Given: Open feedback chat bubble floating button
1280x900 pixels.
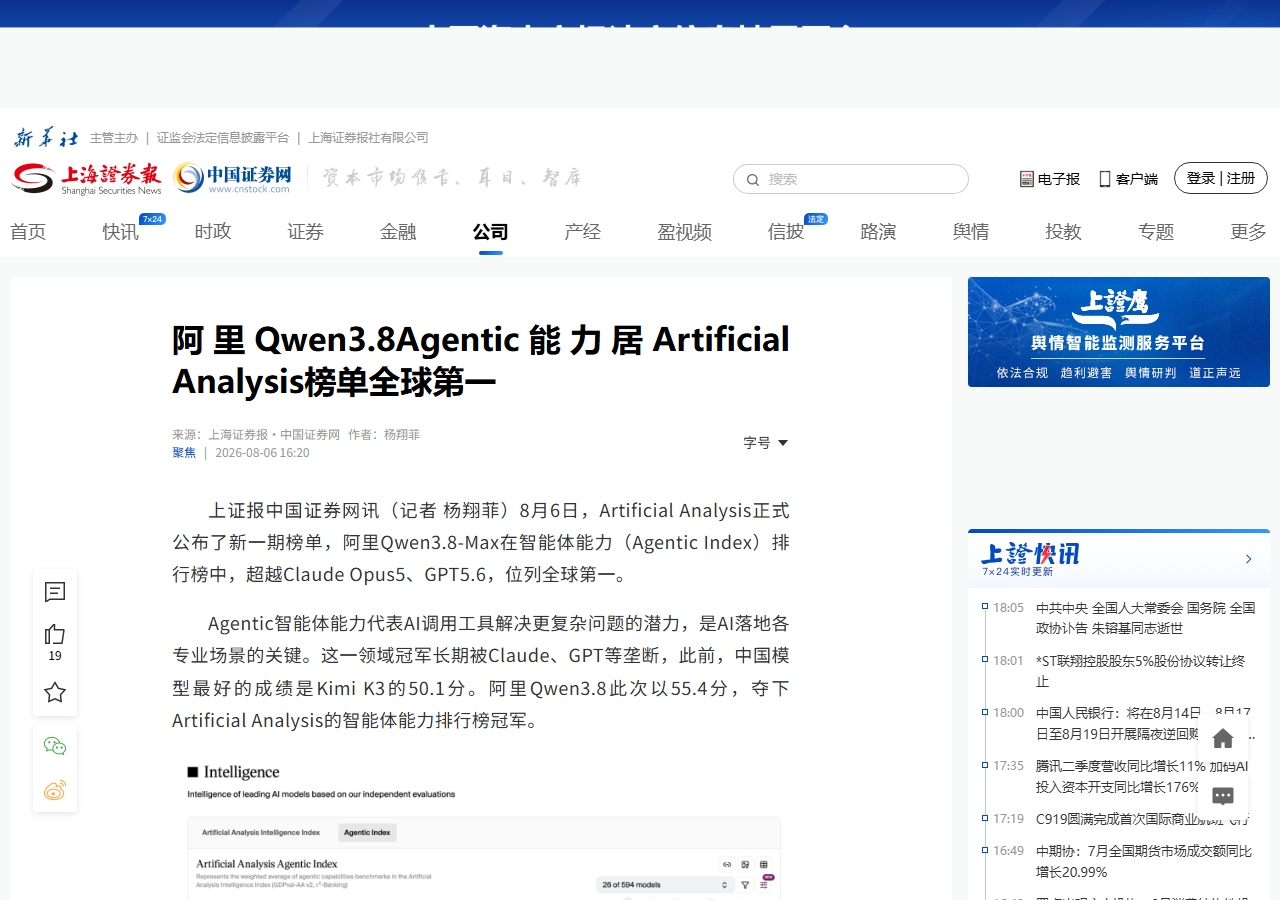Looking at the screenshot, I should tap(1223, 796).
